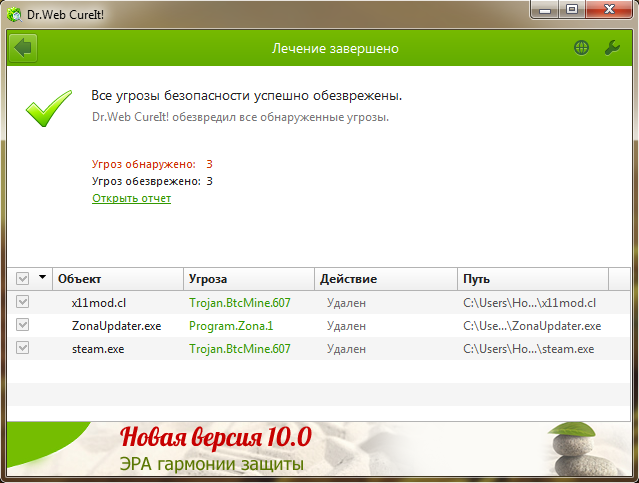The image size is (639, 483).
Task: Toggle the select-all checkbox in table header
Action: [x=22, y=279]
